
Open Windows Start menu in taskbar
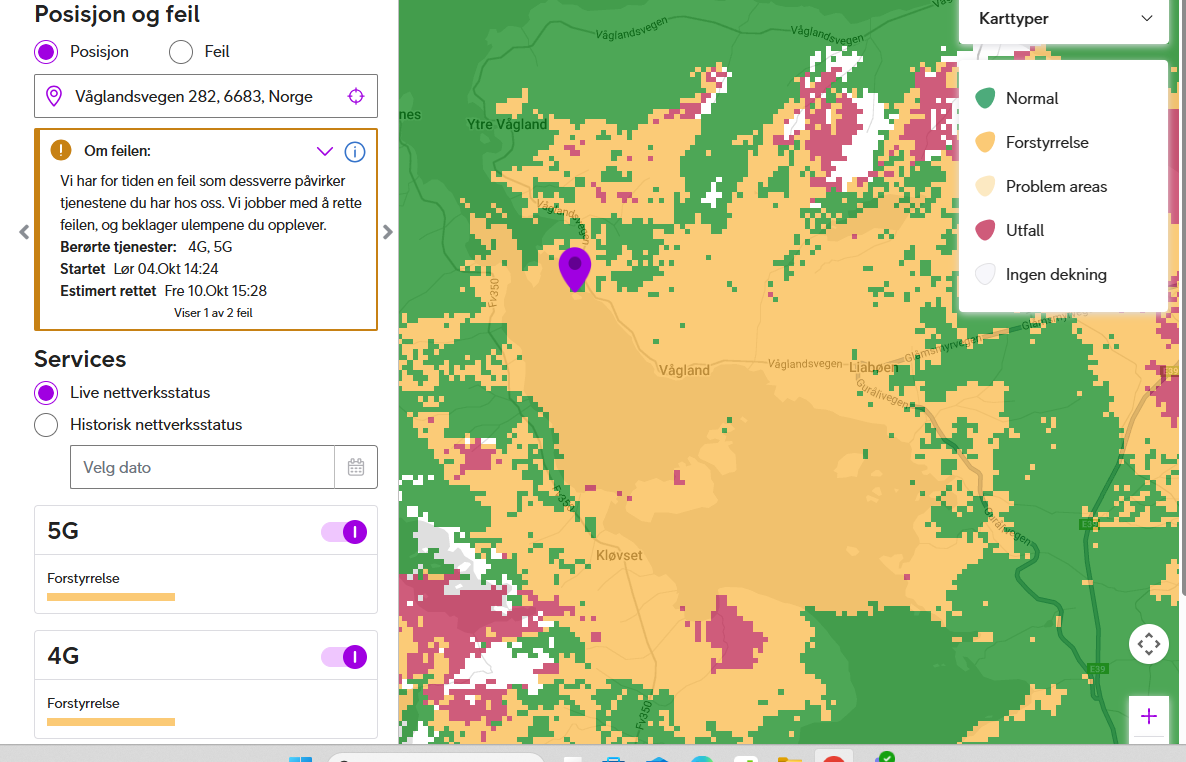click(x=300, y=757)
